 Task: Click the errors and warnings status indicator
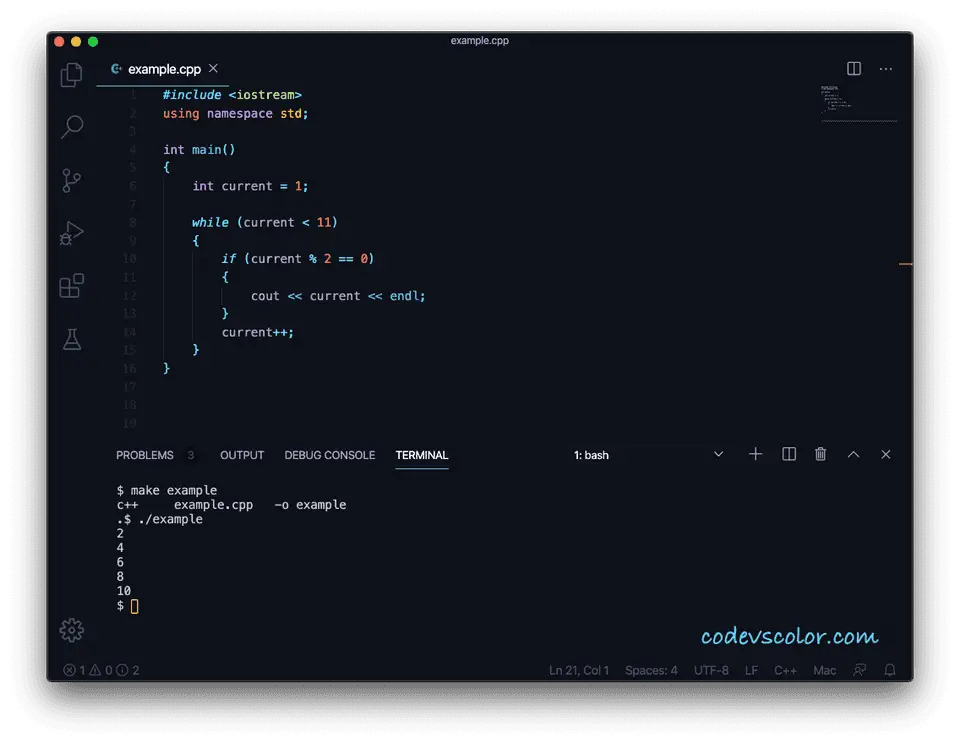(x=101, y=671)
